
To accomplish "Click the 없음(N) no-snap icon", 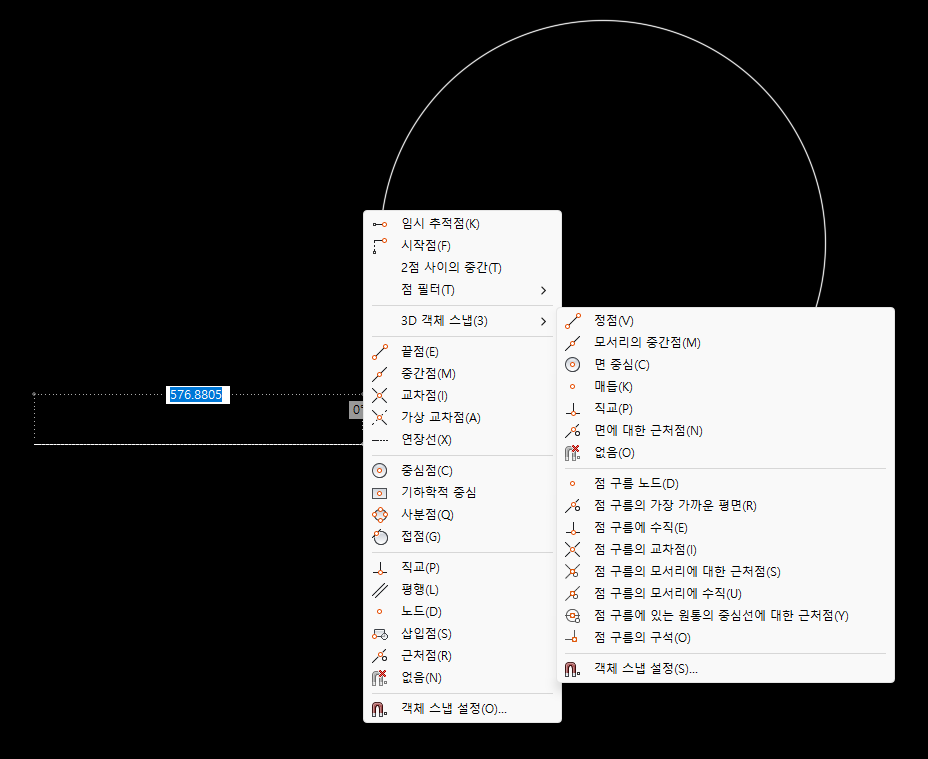I will click(380, 678).
